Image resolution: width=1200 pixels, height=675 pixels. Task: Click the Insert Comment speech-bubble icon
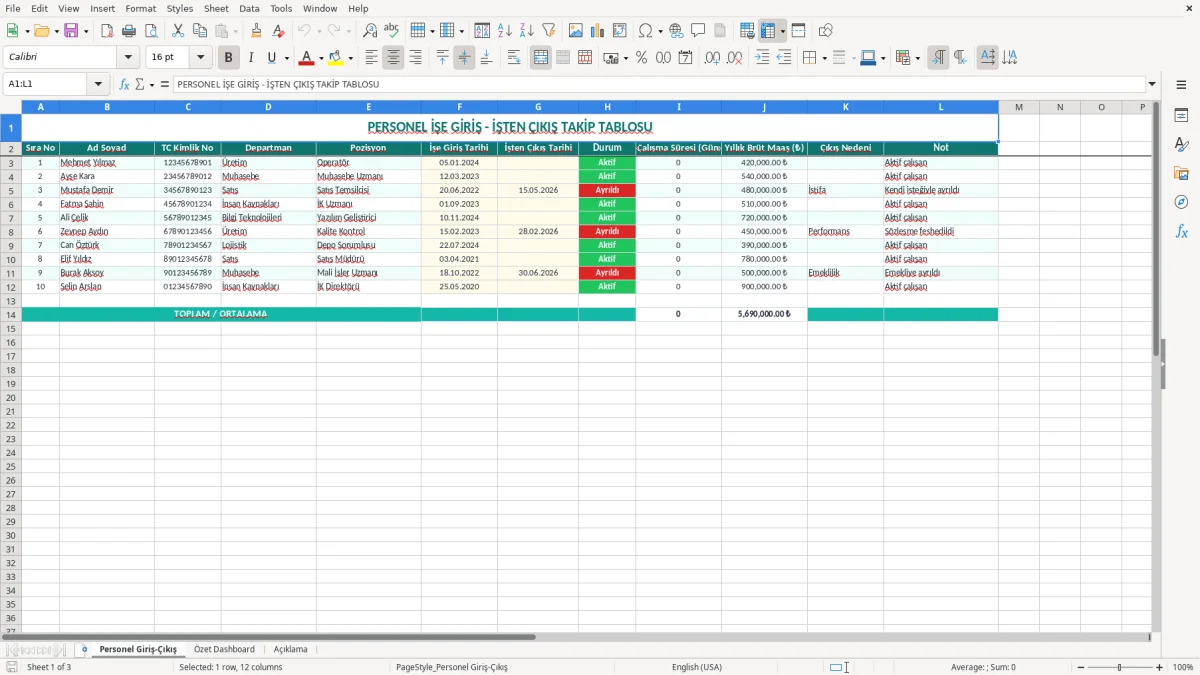(x=699, y=31)
